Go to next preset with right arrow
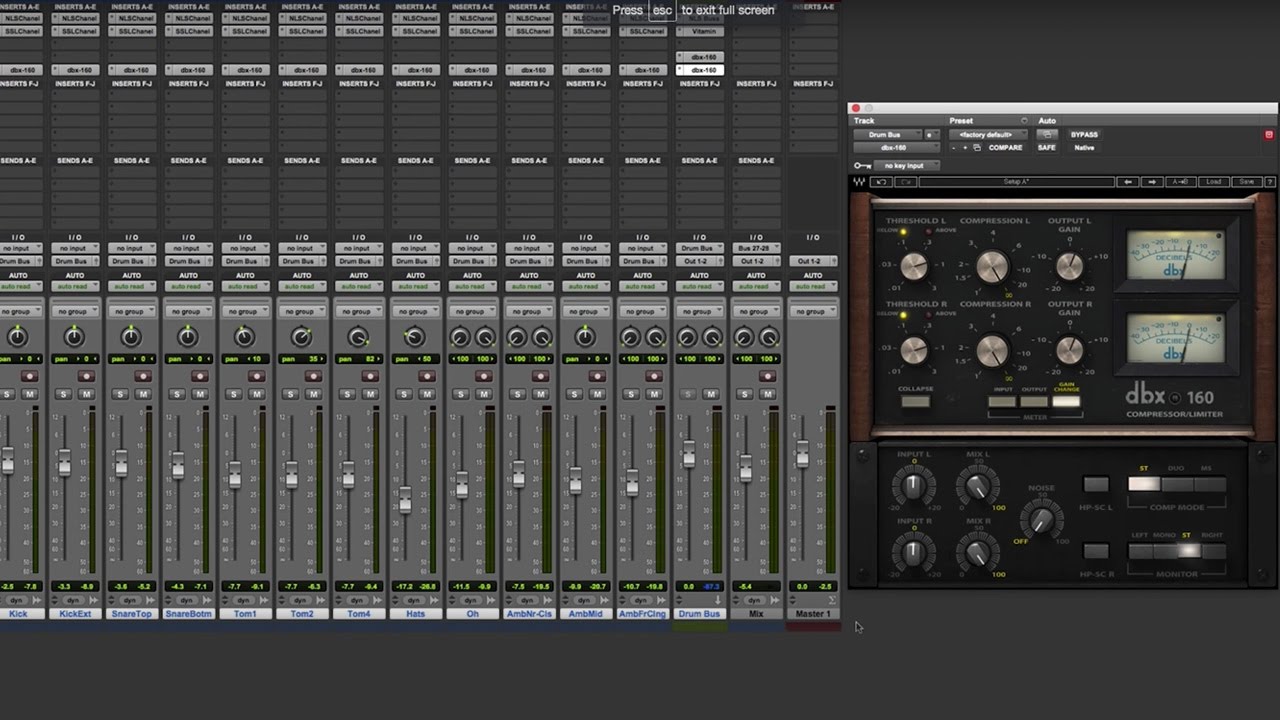The width and height of the screenshot is (1280, 720). click(x=1151, y=182)
